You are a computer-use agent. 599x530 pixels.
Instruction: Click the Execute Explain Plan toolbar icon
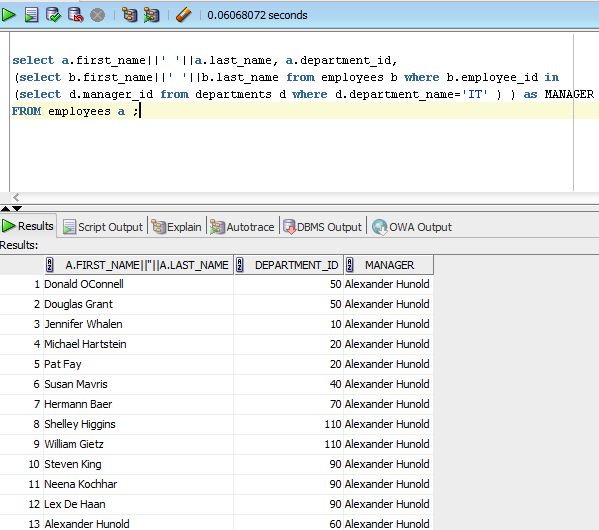click(130, 15)
